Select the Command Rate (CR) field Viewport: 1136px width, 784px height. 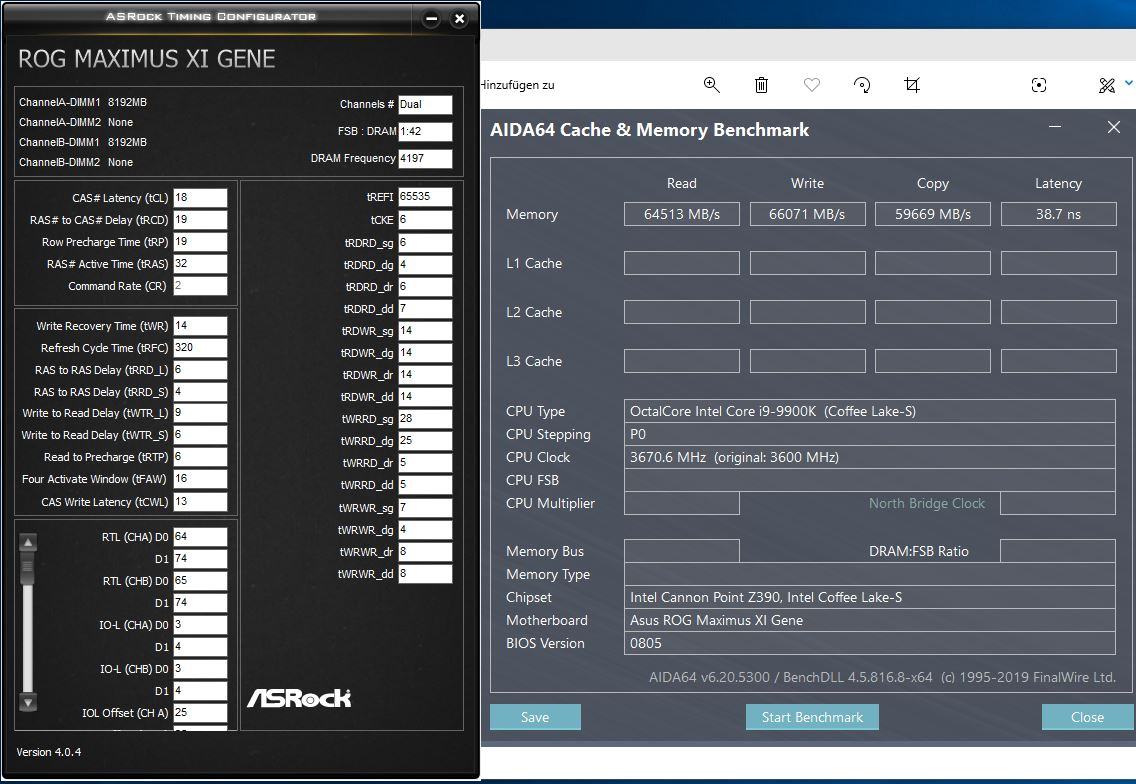[x=200, y=286]
